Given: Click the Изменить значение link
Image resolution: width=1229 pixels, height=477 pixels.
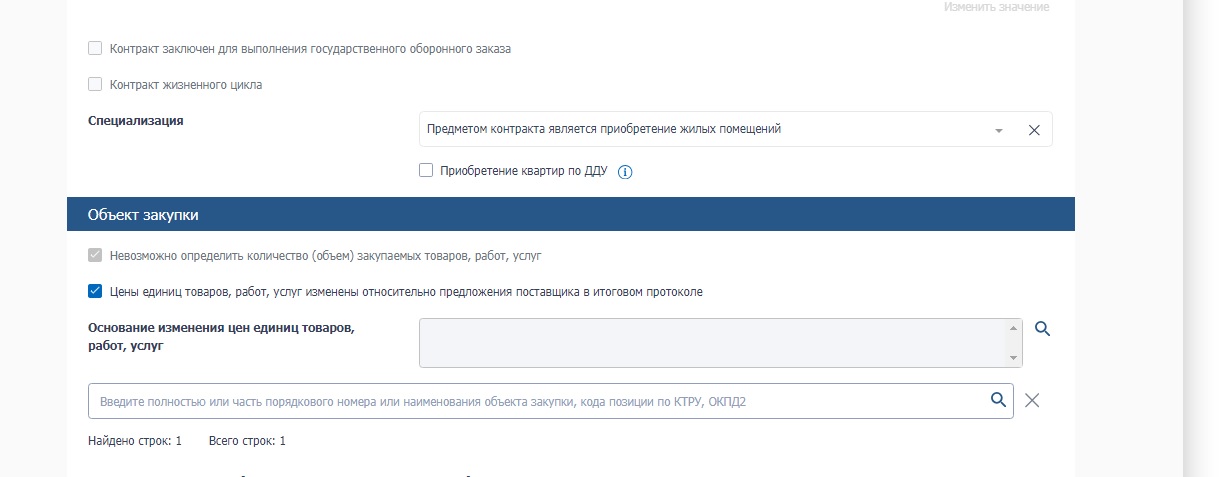Looking at the screenshot, I should (996, 8).
